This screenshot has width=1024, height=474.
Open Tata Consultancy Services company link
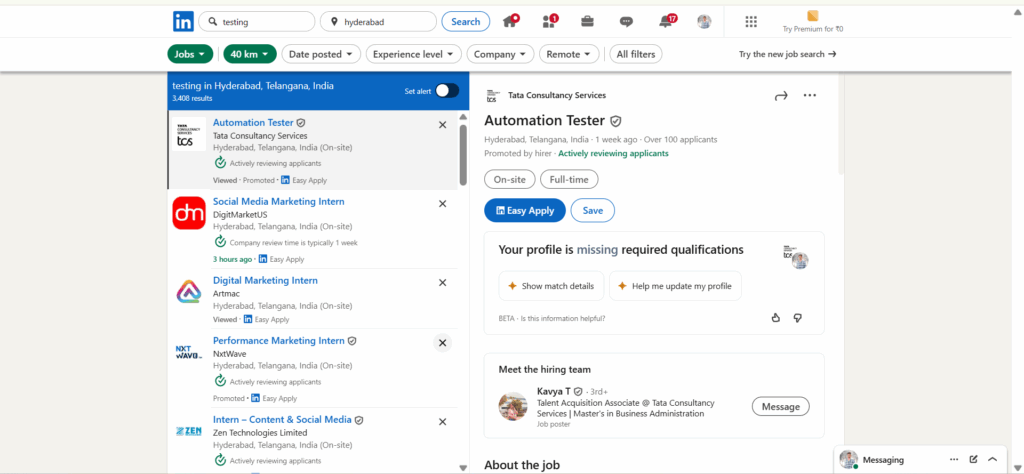tap(557, 95)
